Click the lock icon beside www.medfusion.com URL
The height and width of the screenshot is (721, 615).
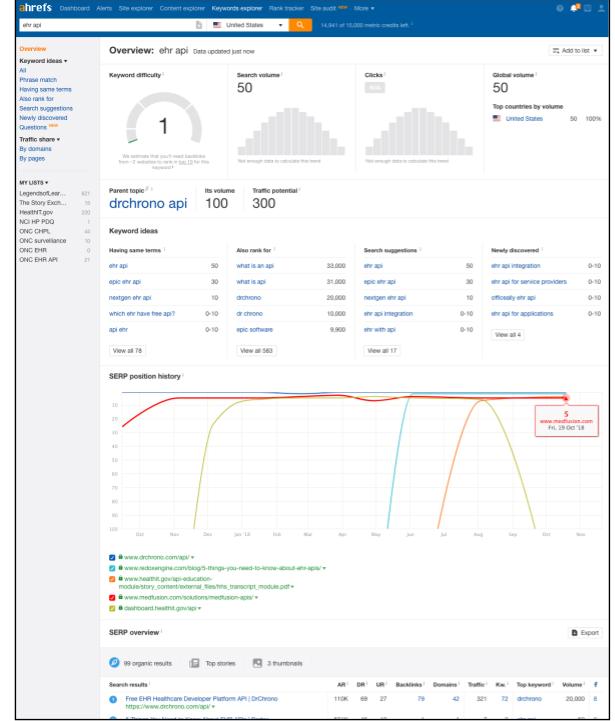click(121, 597)
